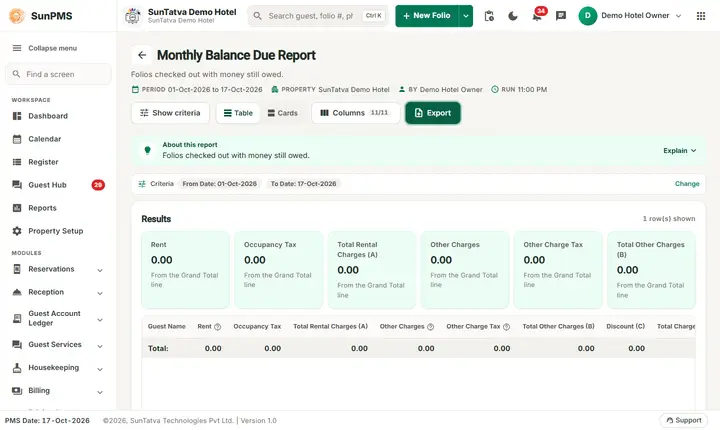Switch to Table view

[x=238, y=113]
